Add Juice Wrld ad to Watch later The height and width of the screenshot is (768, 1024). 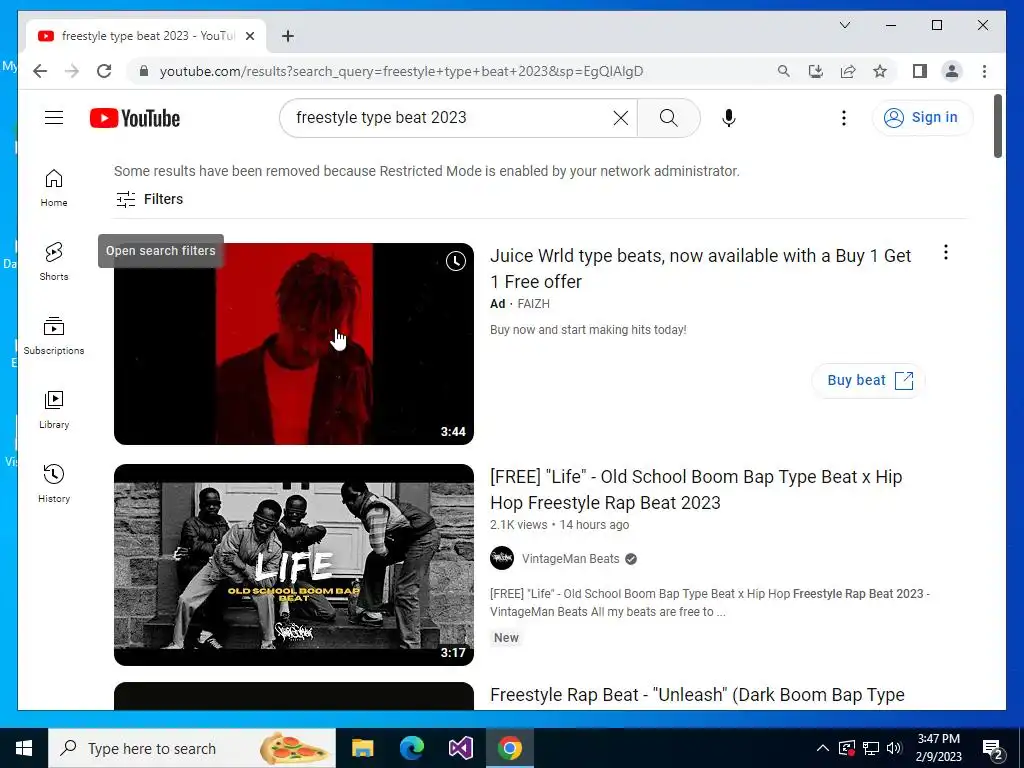click(455, 261)
